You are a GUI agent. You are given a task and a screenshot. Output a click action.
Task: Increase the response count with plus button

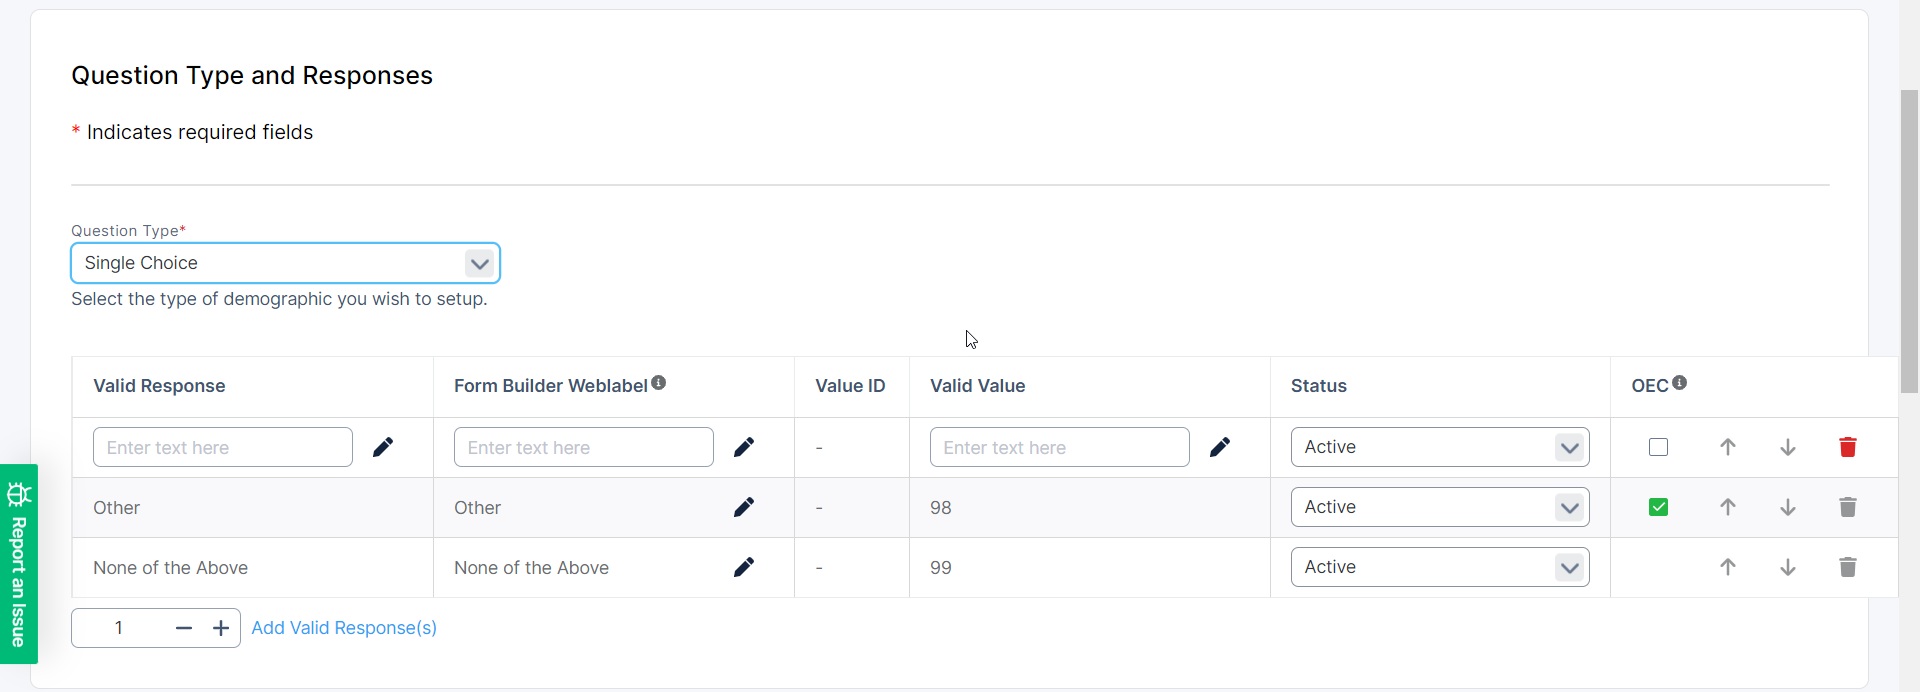click(221, 628)
